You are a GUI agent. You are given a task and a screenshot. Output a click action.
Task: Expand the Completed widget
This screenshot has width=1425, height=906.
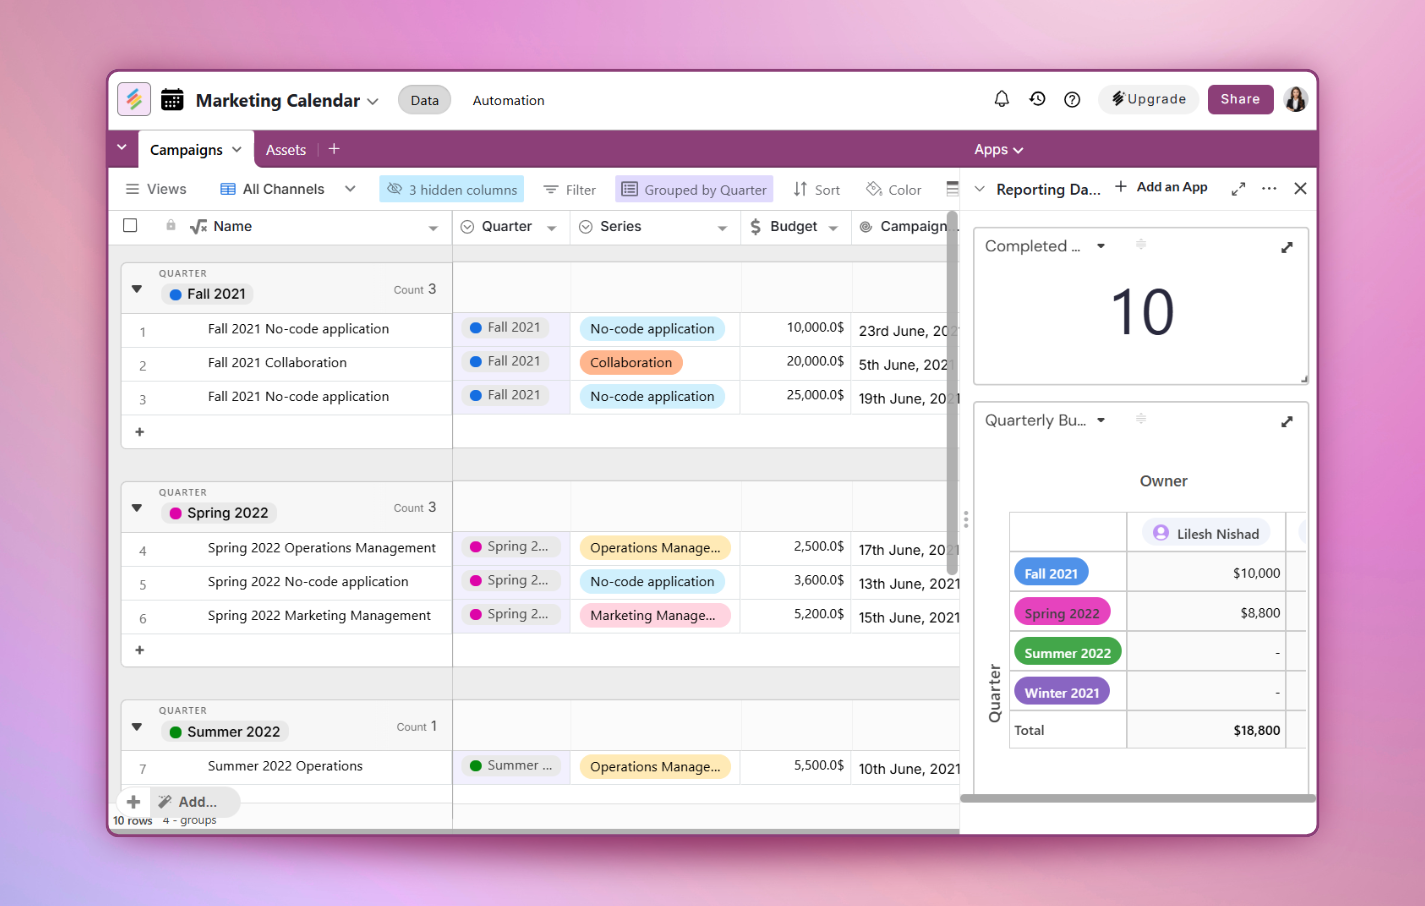pyautogui.click(x=1287, y=247)
